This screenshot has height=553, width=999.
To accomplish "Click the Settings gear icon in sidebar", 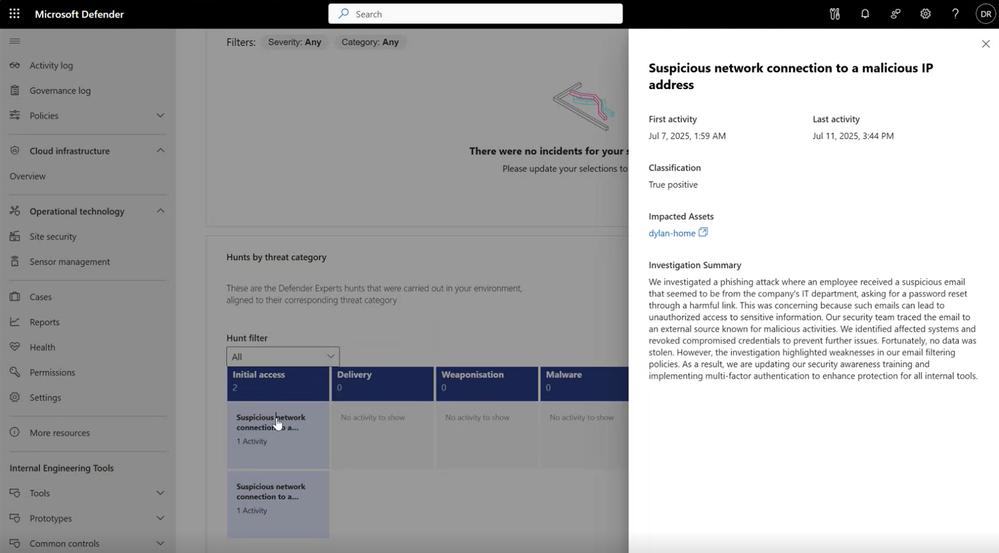I will click(x=15, y=397).
